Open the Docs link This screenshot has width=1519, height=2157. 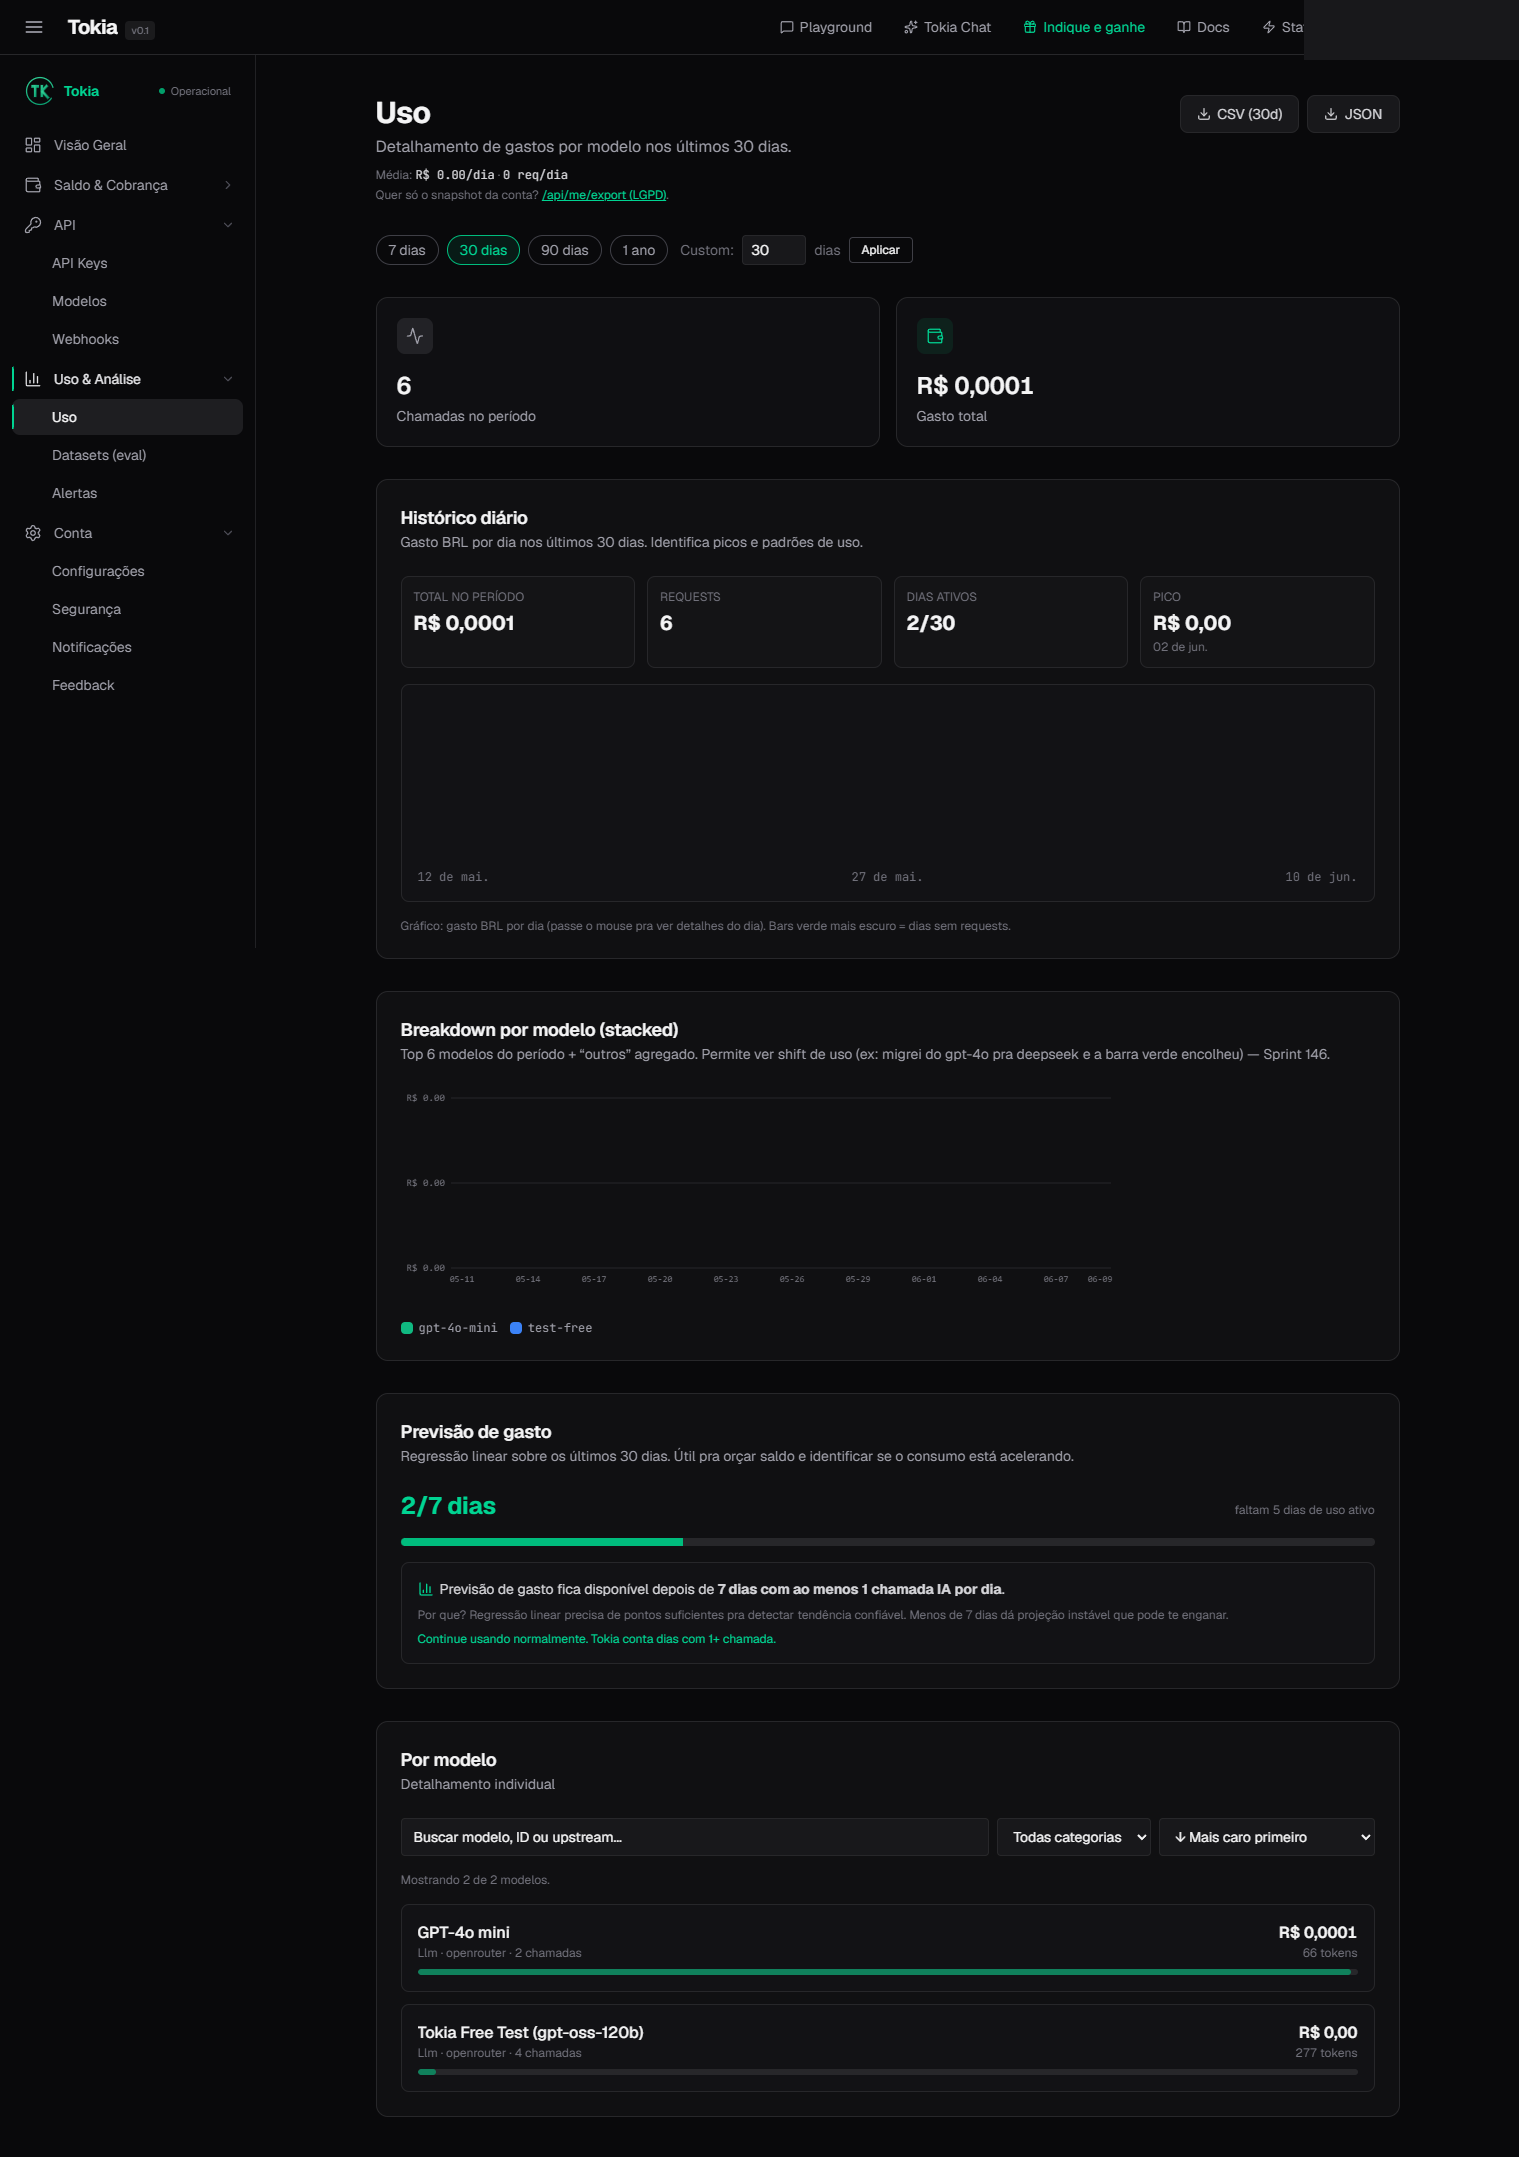pos(1203,27)
